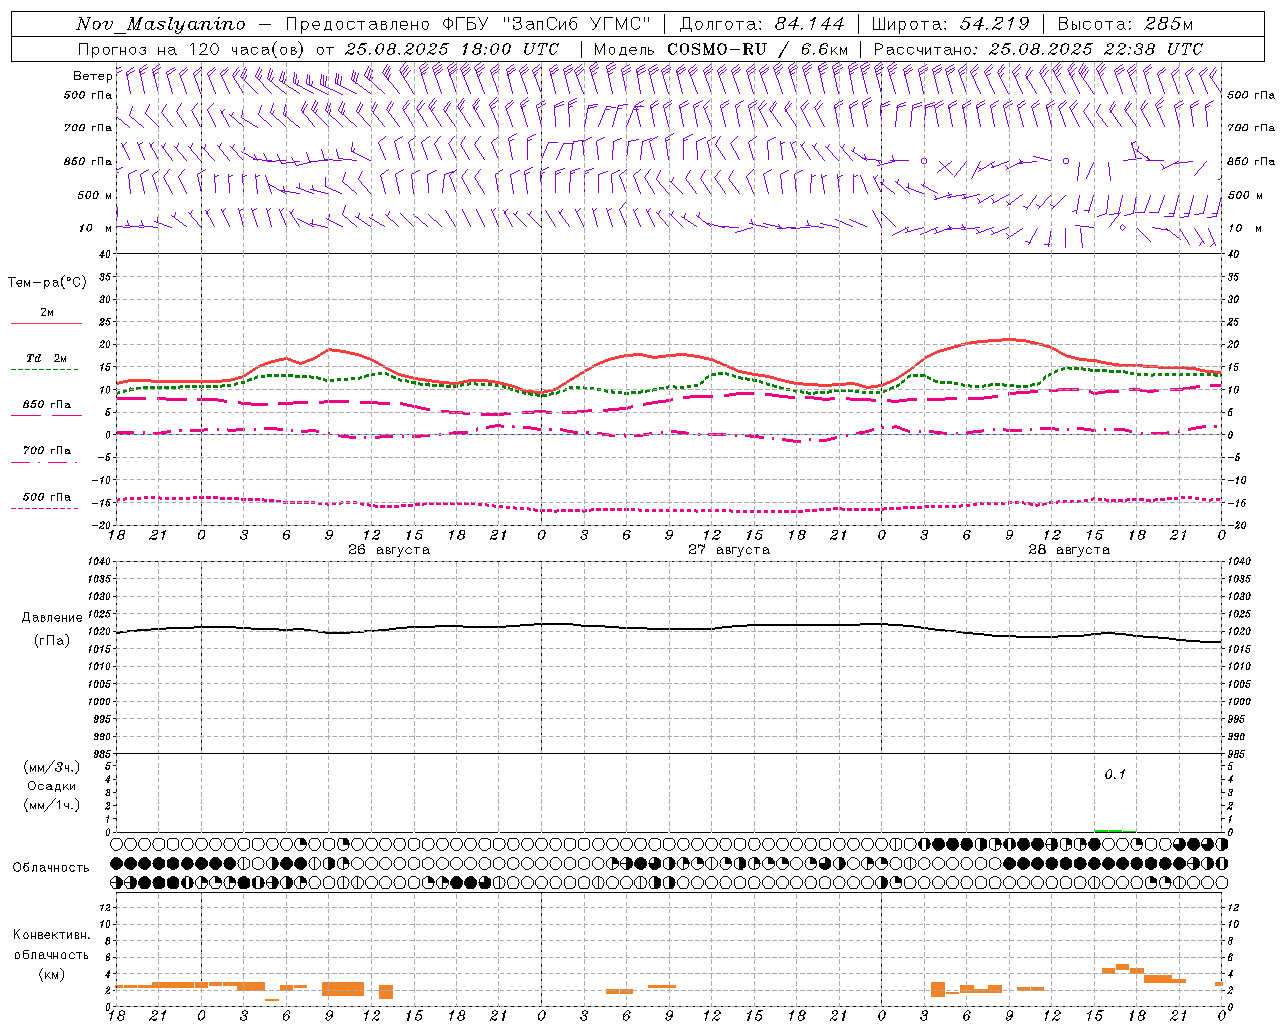
Task: Click the Высота: 285м header field
Action: (1125, 25)
